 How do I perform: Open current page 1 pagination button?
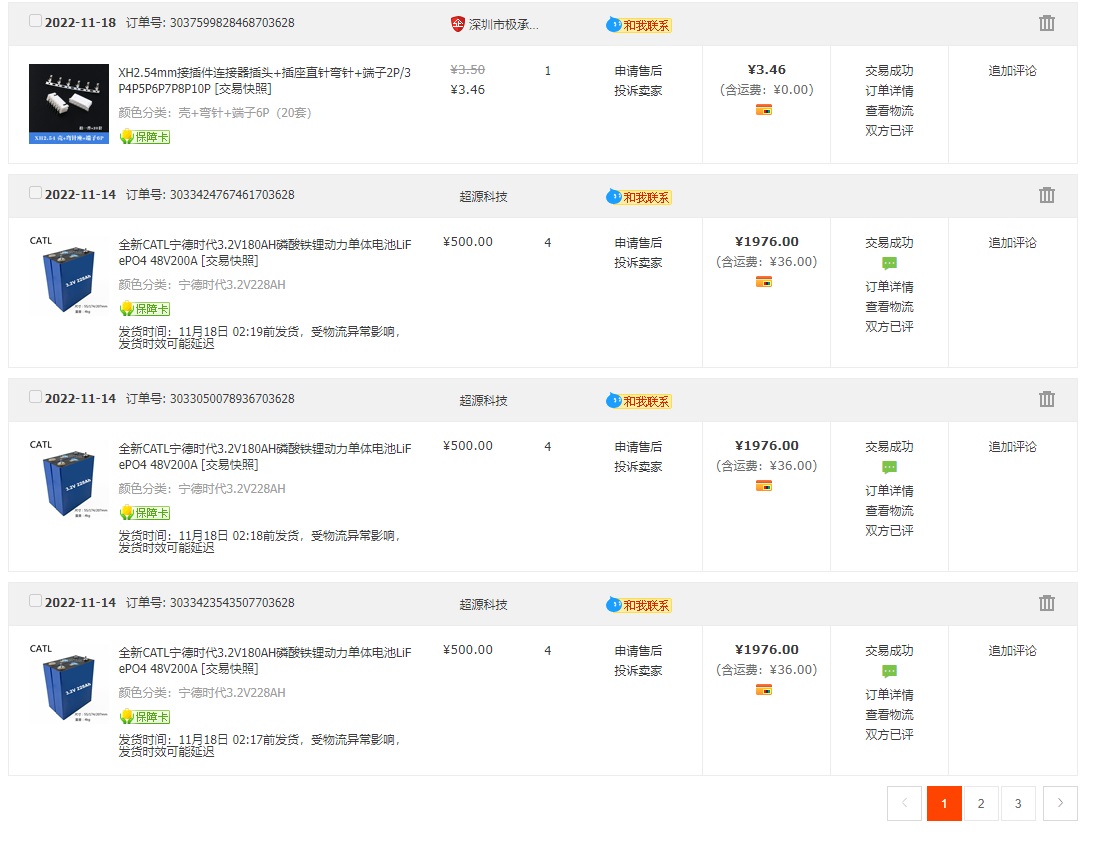(944, 803)
